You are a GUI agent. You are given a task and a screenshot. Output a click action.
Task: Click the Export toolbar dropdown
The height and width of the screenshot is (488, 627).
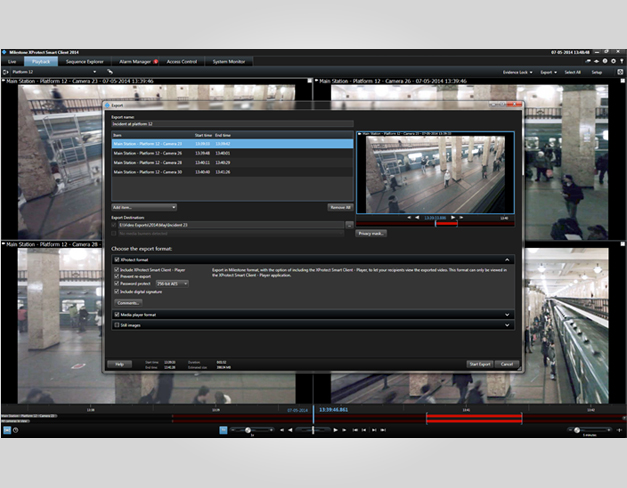tap(548, 72)
